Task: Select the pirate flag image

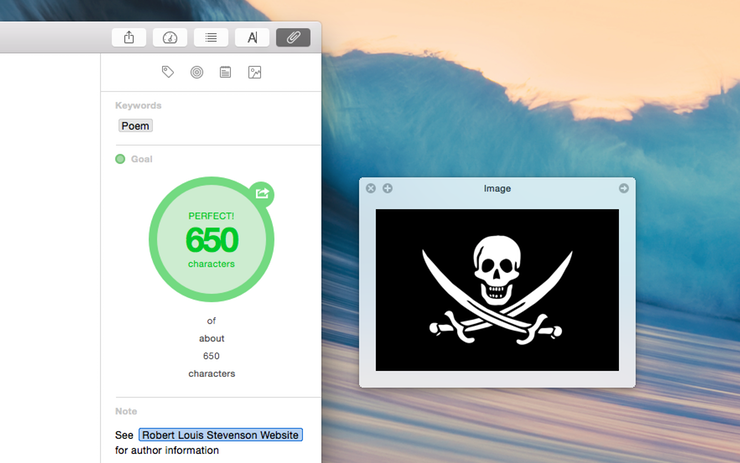Action: coord(497,290)
